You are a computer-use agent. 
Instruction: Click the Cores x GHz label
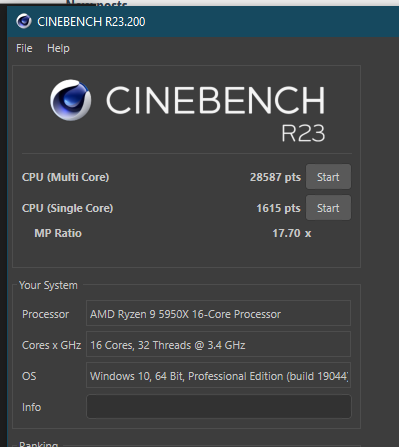click(51, 345)
